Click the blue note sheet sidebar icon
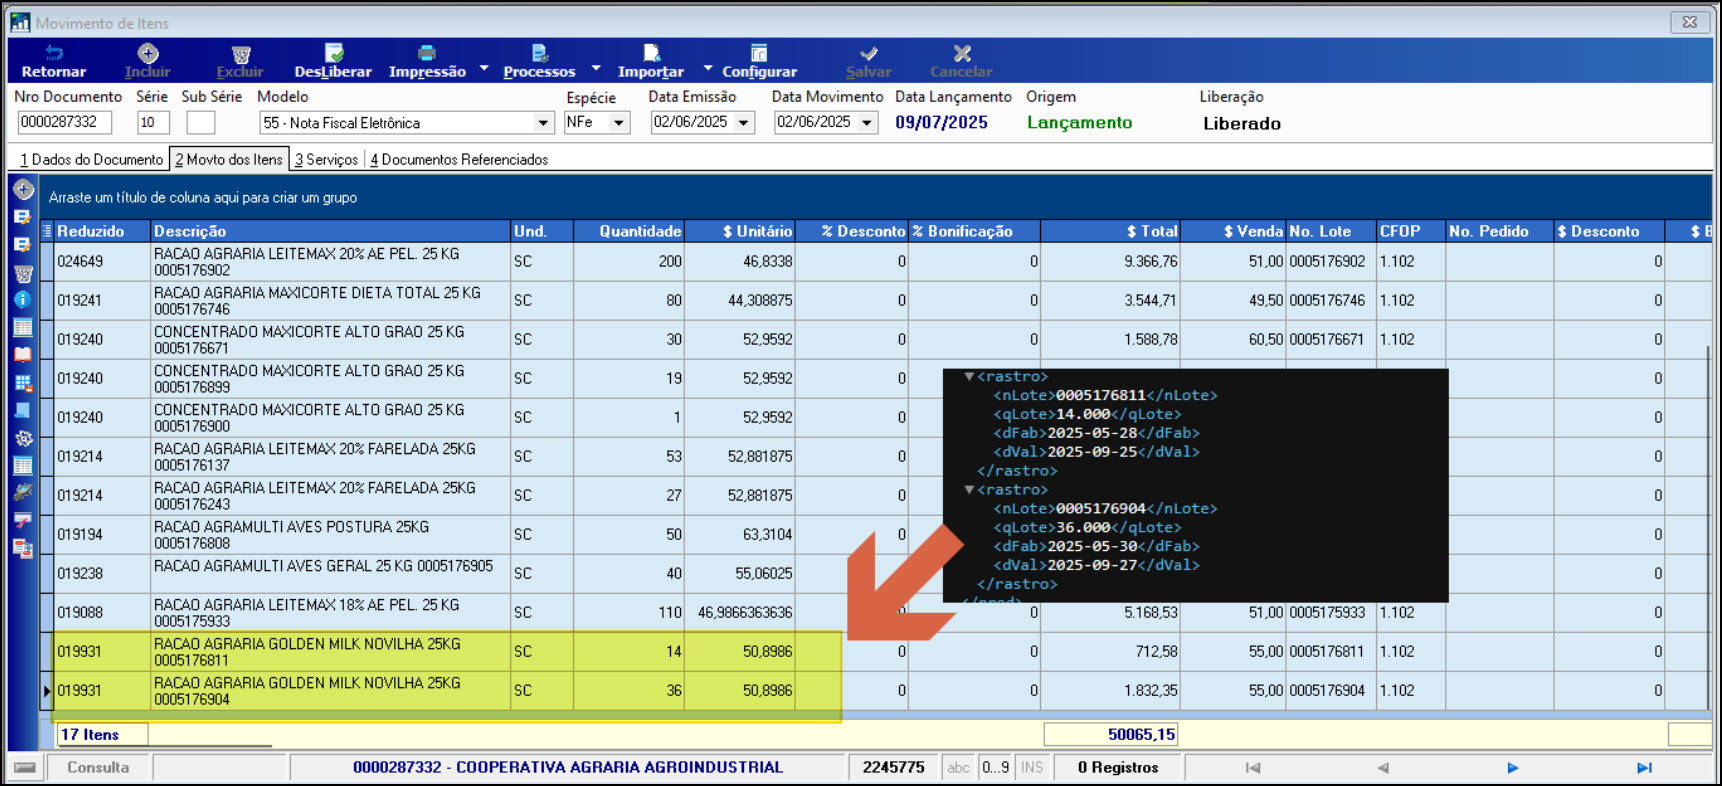This screenshot has width=1722, height=786. (24, 410)
